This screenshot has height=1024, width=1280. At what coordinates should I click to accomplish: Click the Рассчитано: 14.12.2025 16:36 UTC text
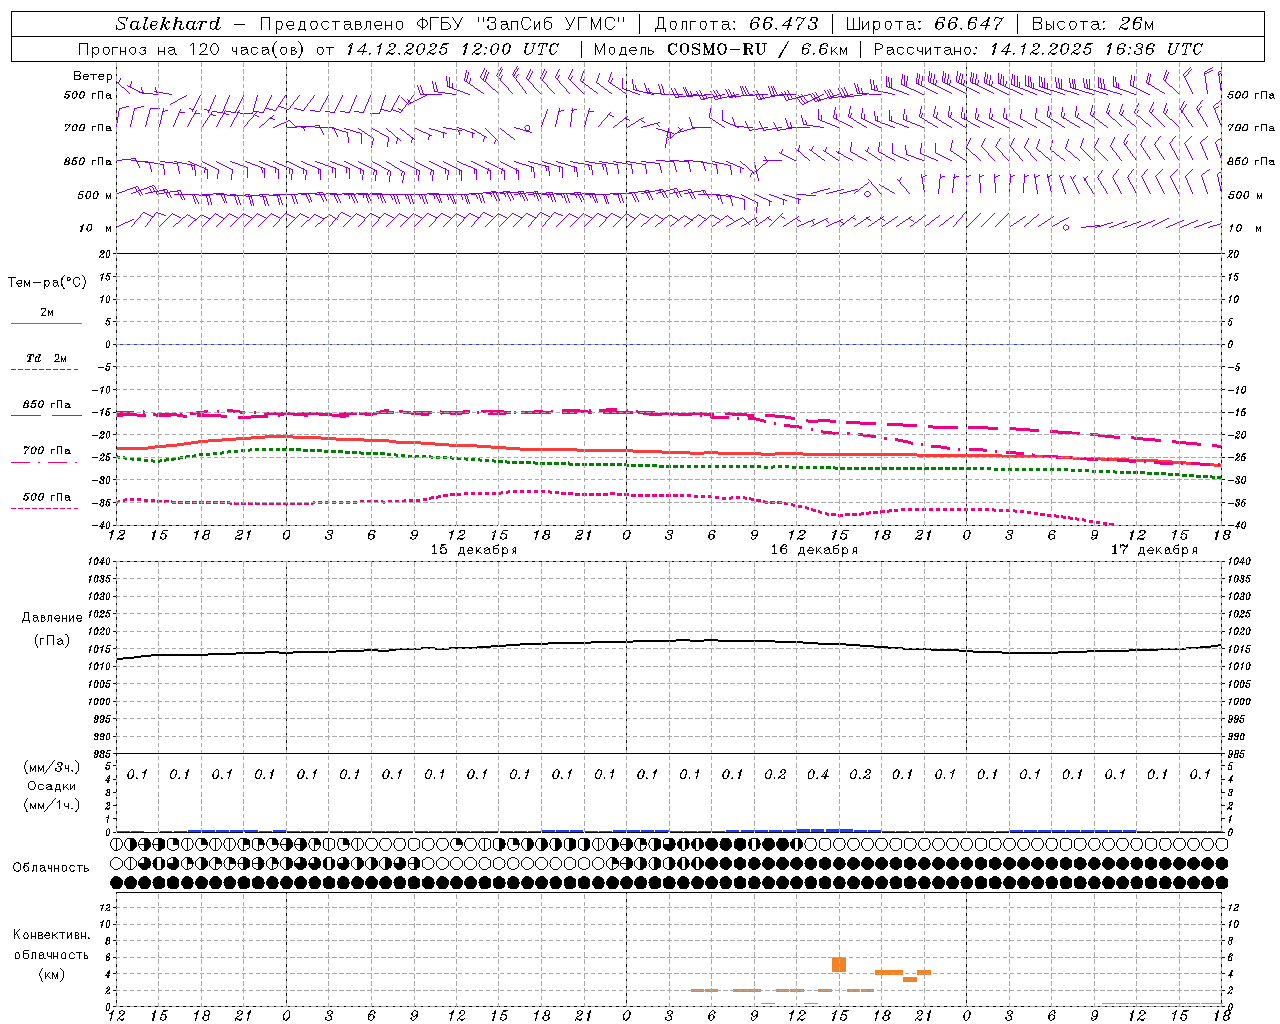tap(1038, 49)
